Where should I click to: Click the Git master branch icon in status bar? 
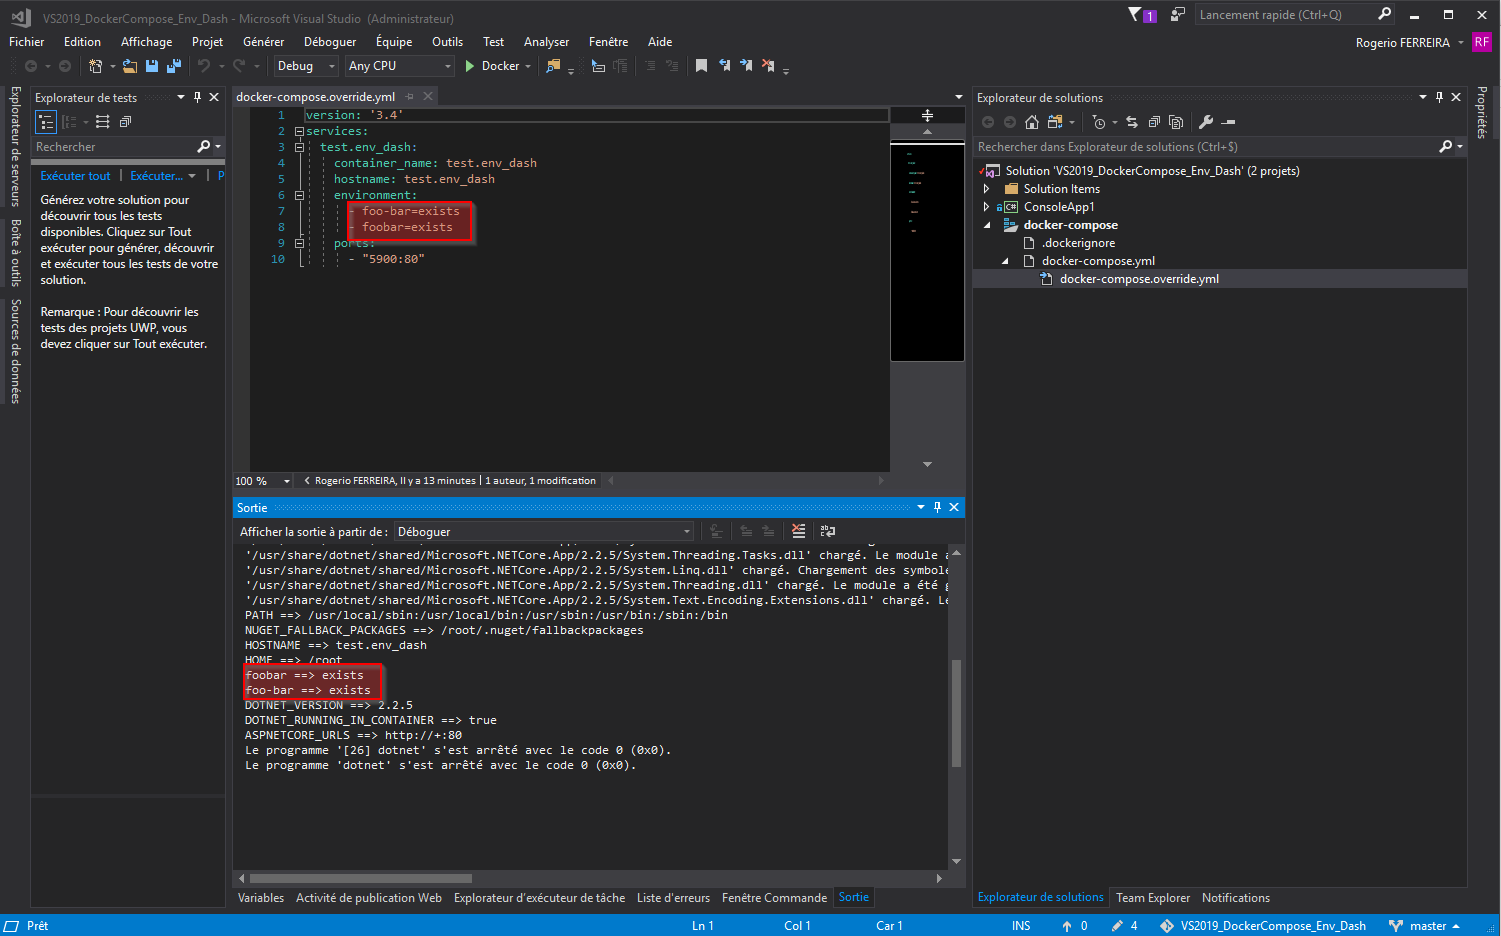coord(1396,926)
